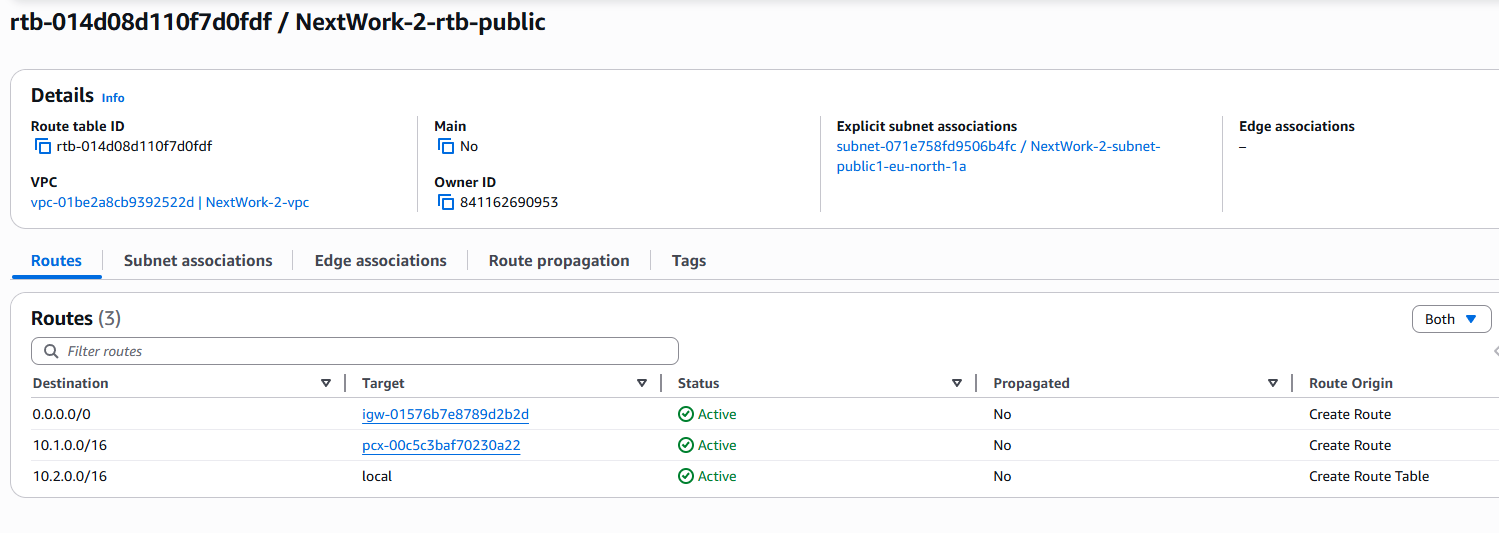Viewport: 1499px width, 533px height.
Task: Sort routes by Propagated column arrow
Action: (1272, 383)
